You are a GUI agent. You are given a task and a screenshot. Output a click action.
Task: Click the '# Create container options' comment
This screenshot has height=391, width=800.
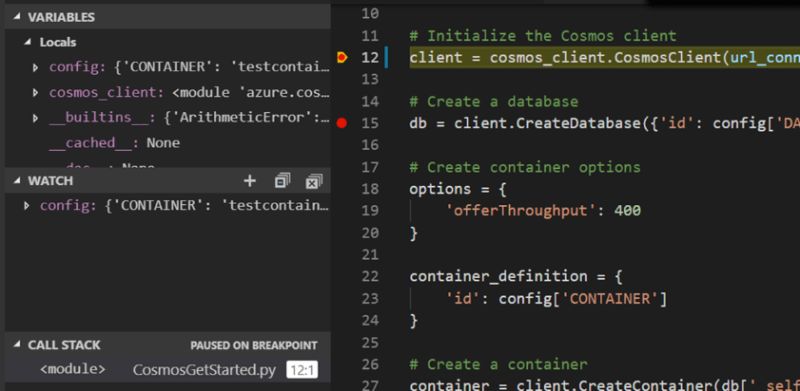click(x=524, y=167)
